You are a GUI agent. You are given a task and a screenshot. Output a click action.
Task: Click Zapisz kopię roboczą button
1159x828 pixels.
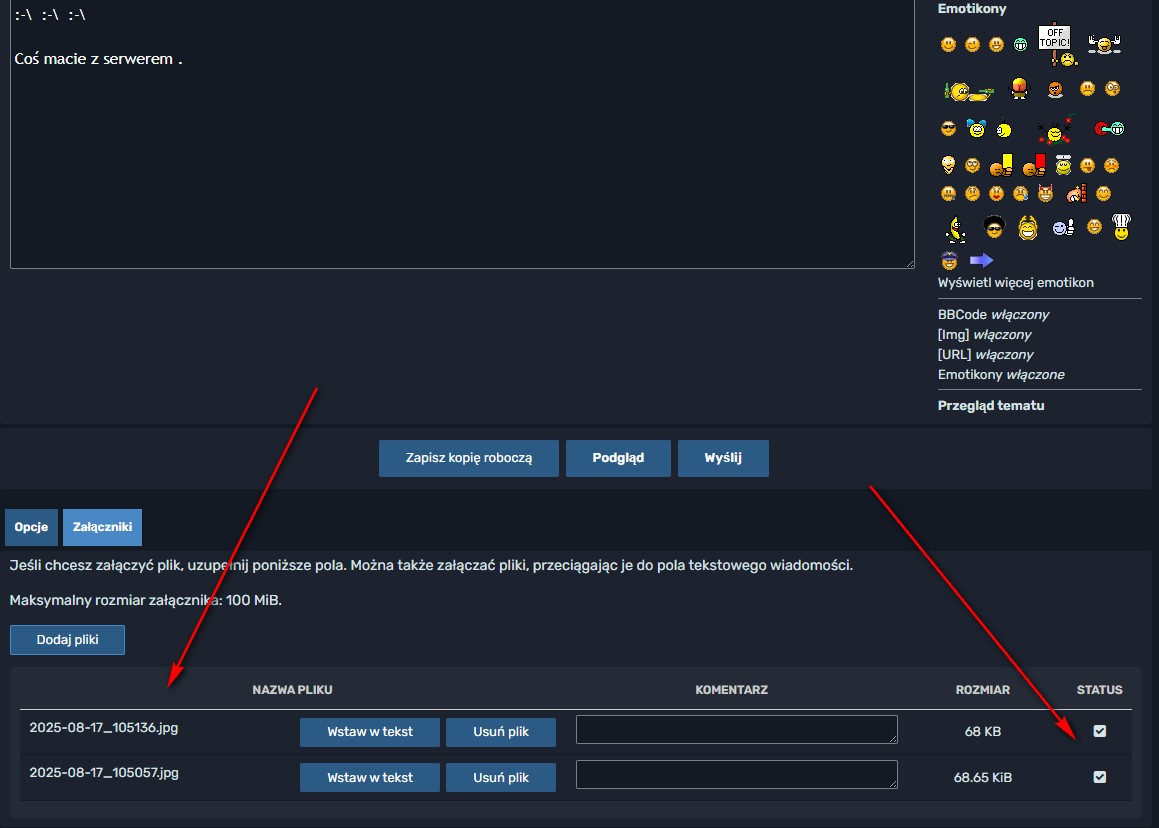pos(469,458)
